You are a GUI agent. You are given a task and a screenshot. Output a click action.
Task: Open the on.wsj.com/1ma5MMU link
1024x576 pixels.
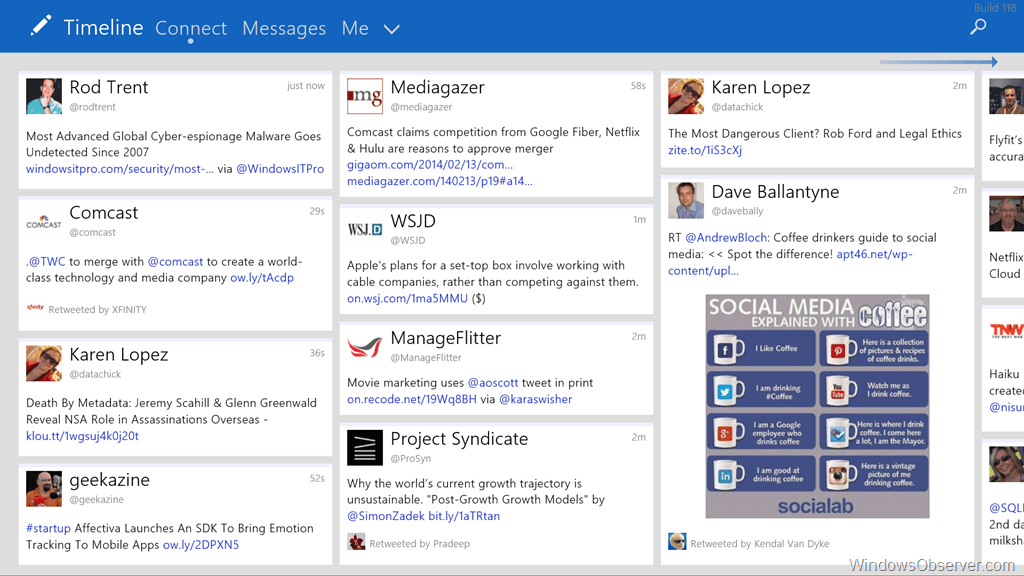tap(408, 298)
